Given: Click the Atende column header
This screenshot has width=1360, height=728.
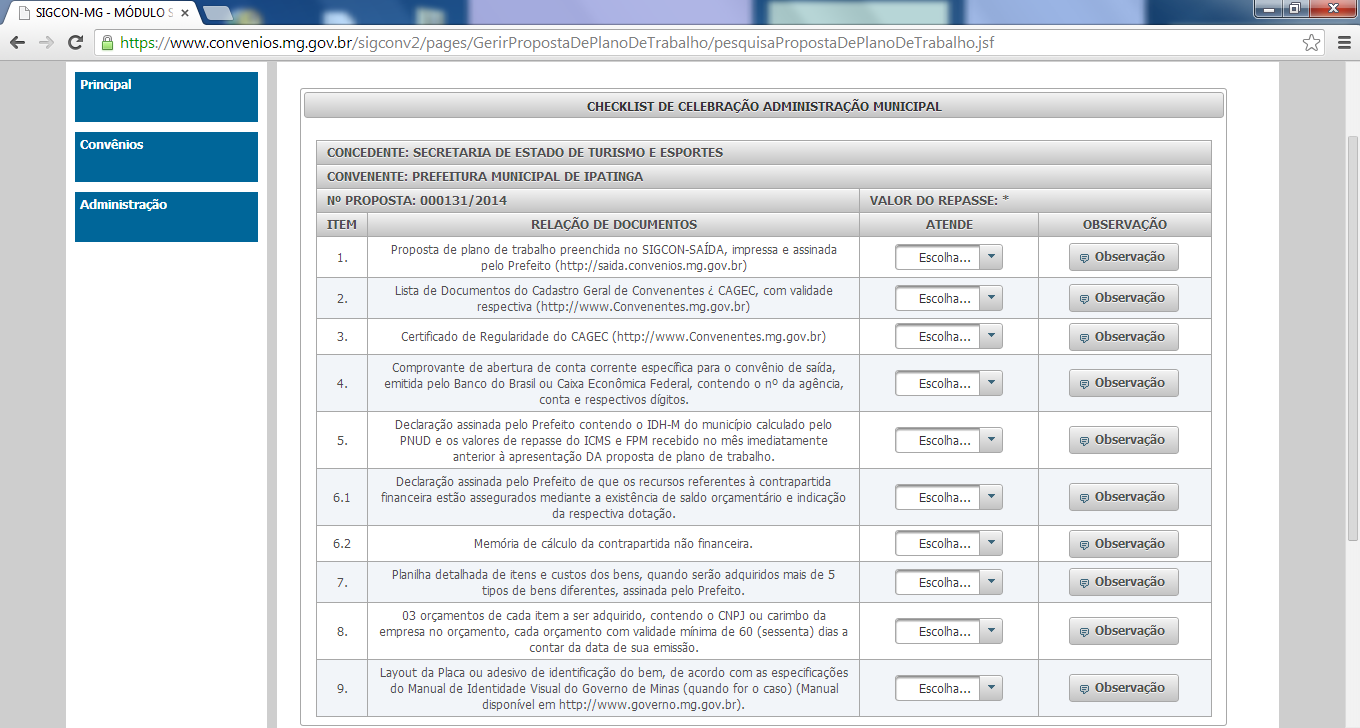Looking at the screenshot, I should (948, 225).
